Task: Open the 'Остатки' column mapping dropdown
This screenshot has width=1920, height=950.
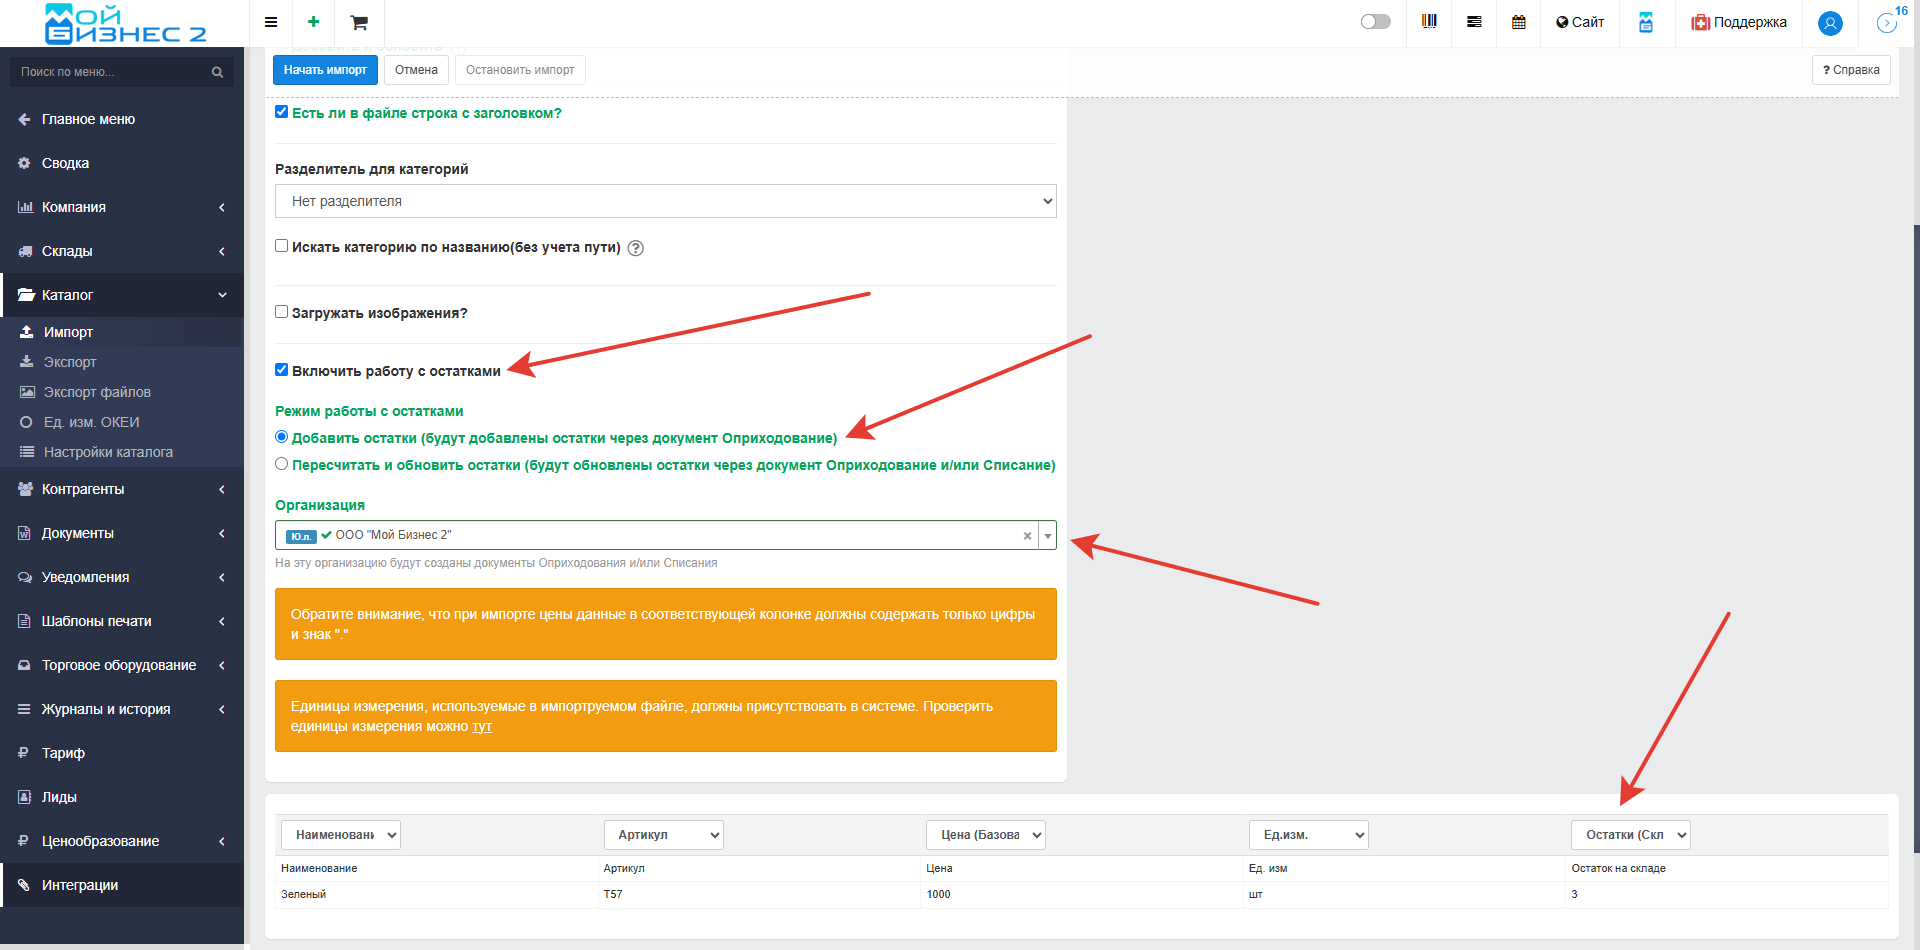Action: pos(1630,835)
